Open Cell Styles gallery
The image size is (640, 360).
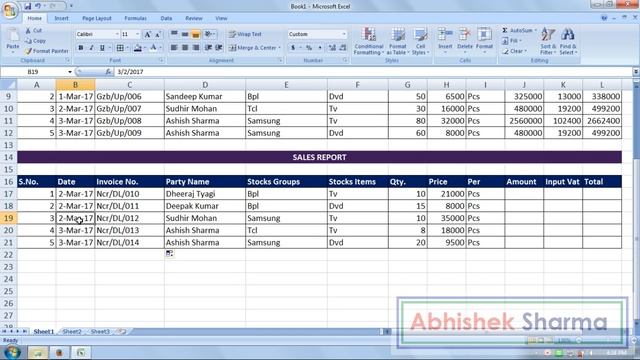pos(420,41)
